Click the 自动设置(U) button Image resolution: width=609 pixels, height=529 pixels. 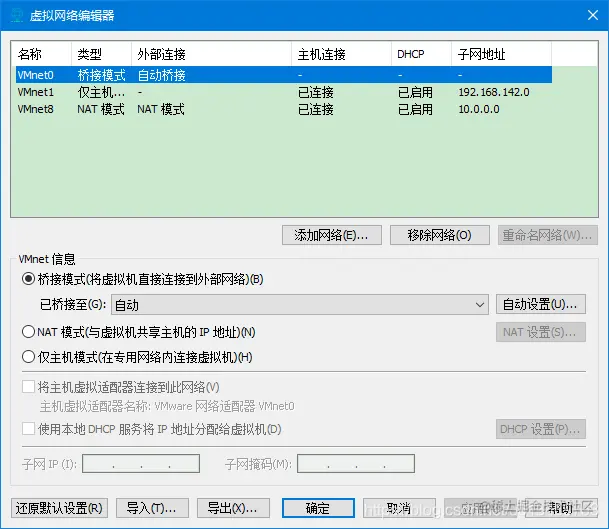coord(541,304)
